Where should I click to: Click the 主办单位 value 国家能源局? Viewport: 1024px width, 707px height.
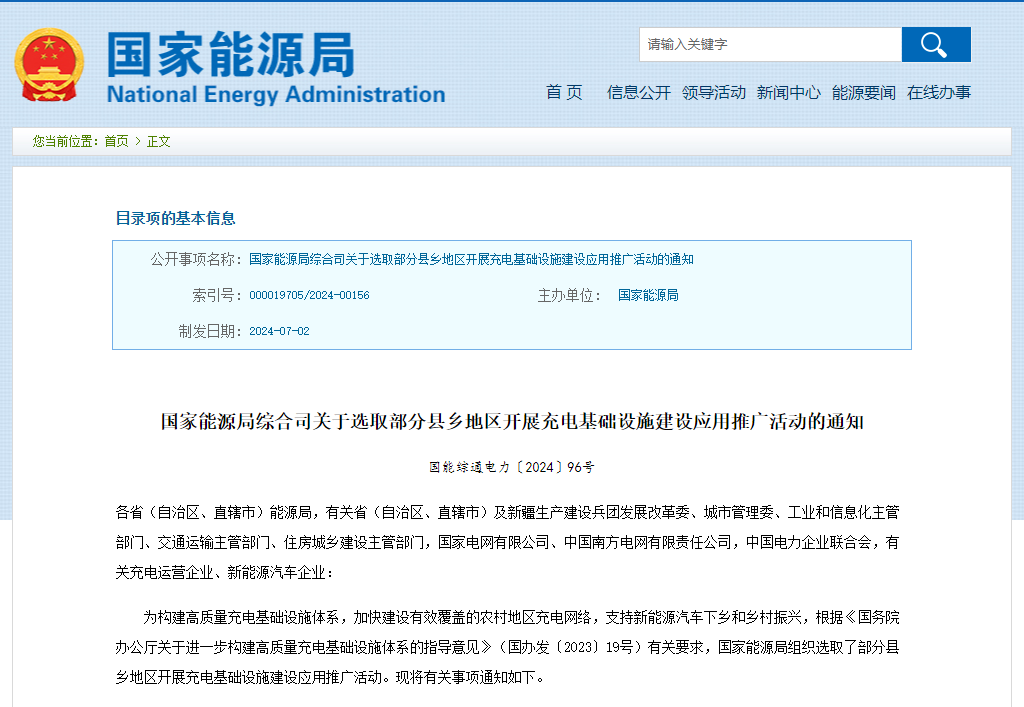[648, 295]
